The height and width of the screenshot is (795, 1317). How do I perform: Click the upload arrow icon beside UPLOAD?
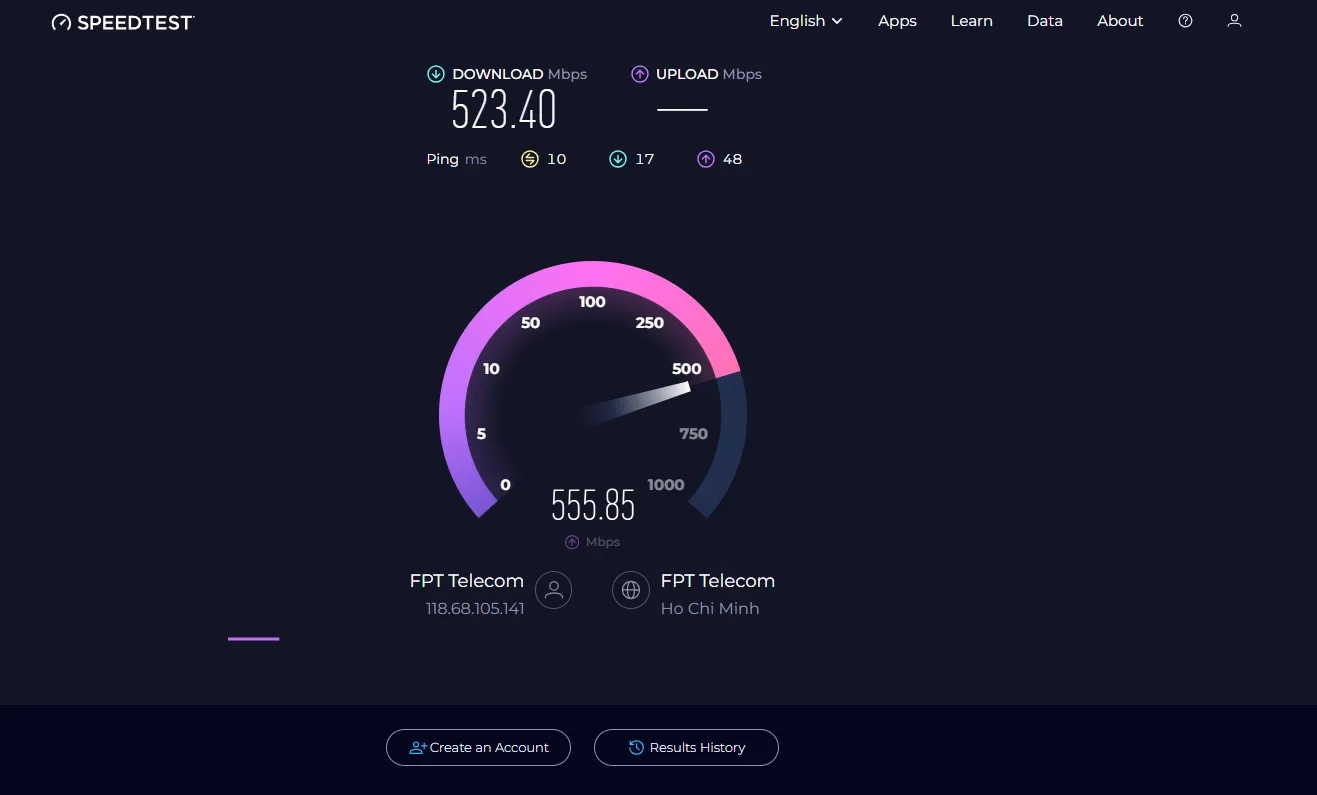click(x=640, y=74)
